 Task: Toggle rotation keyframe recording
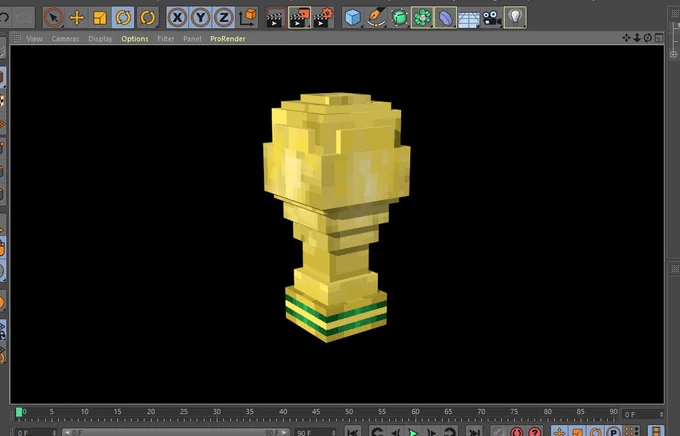(x=595, y=432)
